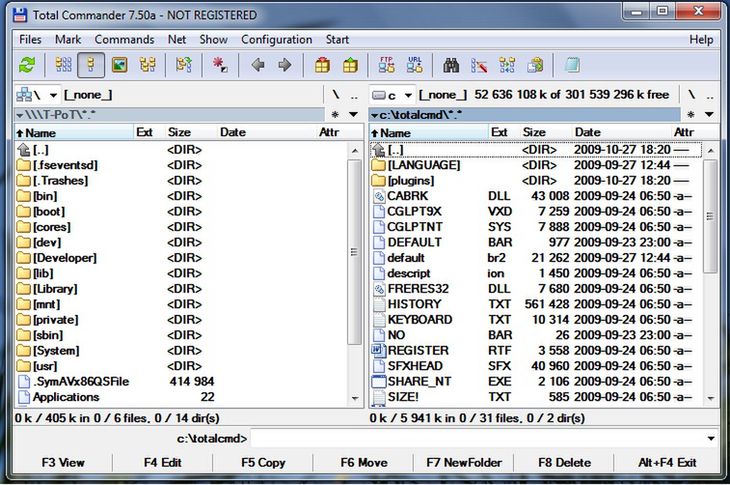Click the command line input field
Screen dimensions: 730x485
tap(478, 438)
